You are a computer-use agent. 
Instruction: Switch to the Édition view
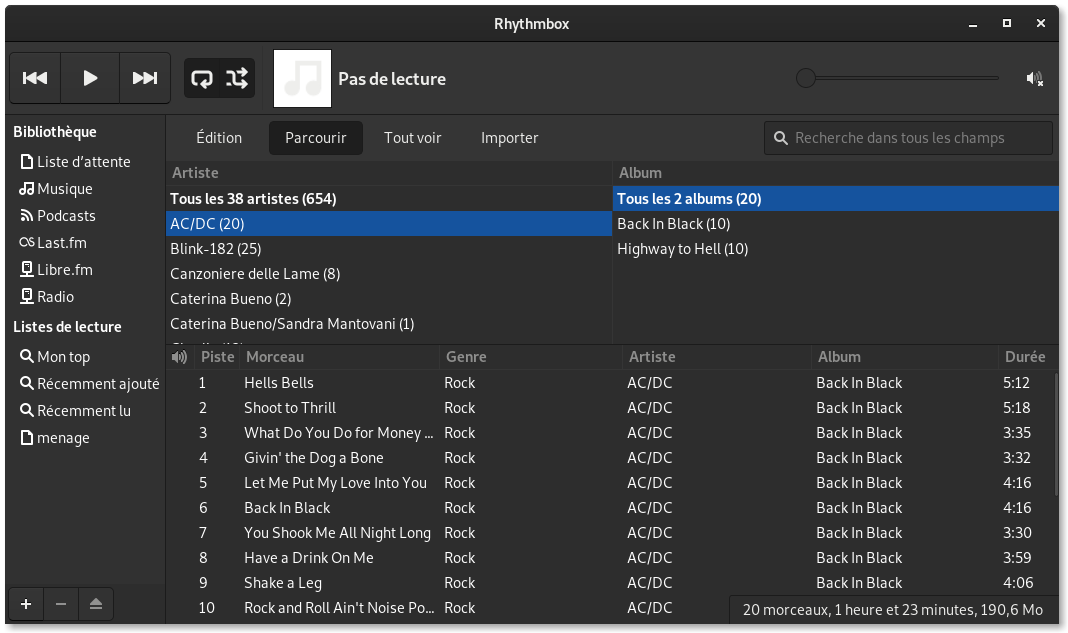point(219,137)
